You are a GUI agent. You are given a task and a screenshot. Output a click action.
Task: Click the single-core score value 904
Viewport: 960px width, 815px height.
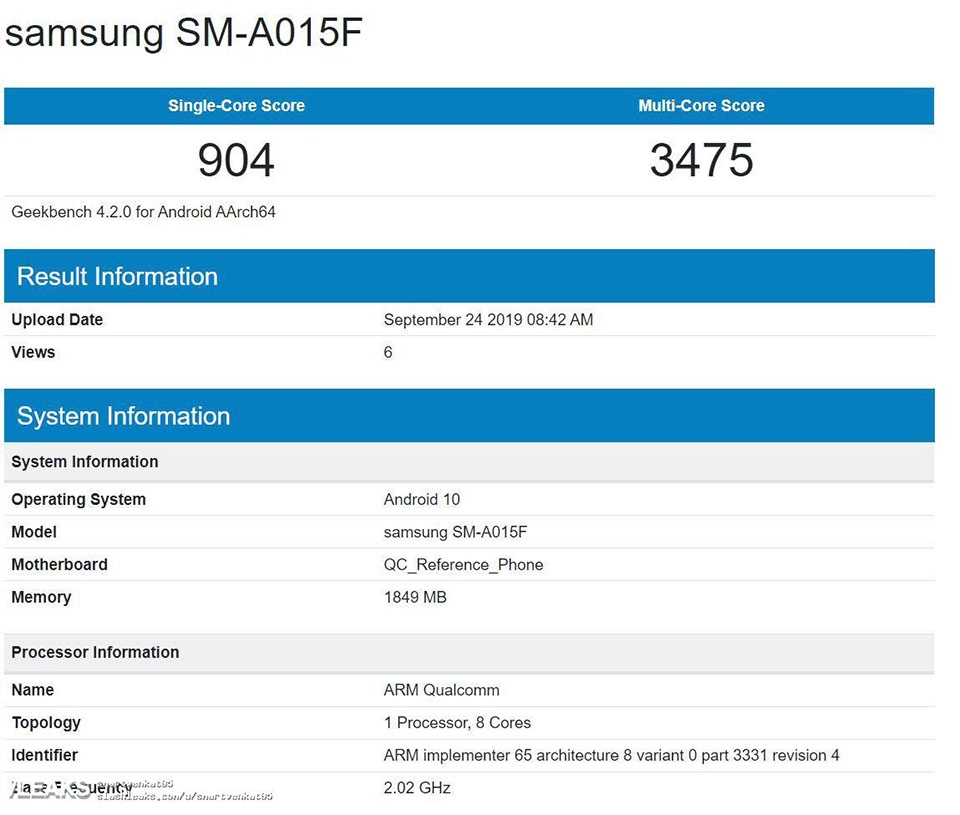coord(236,160)
